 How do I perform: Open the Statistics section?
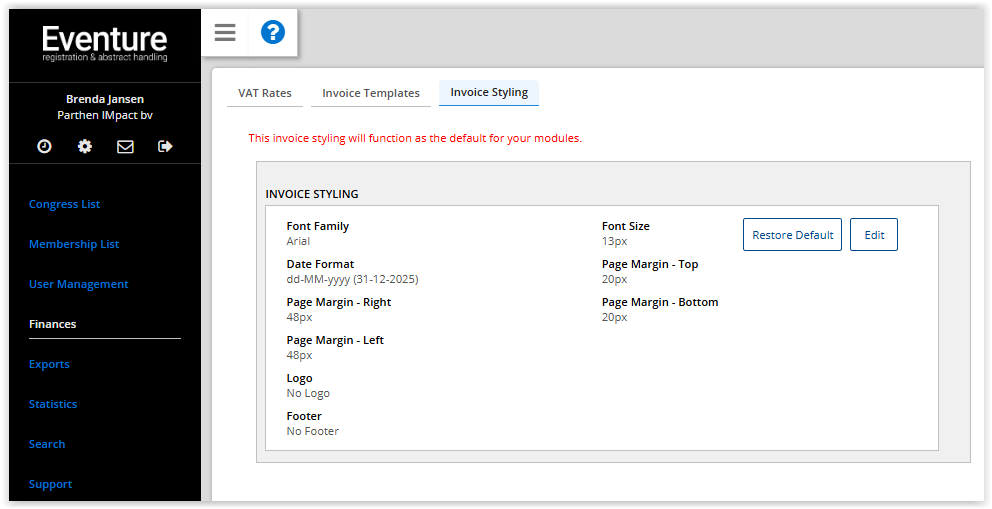[53, 404]
